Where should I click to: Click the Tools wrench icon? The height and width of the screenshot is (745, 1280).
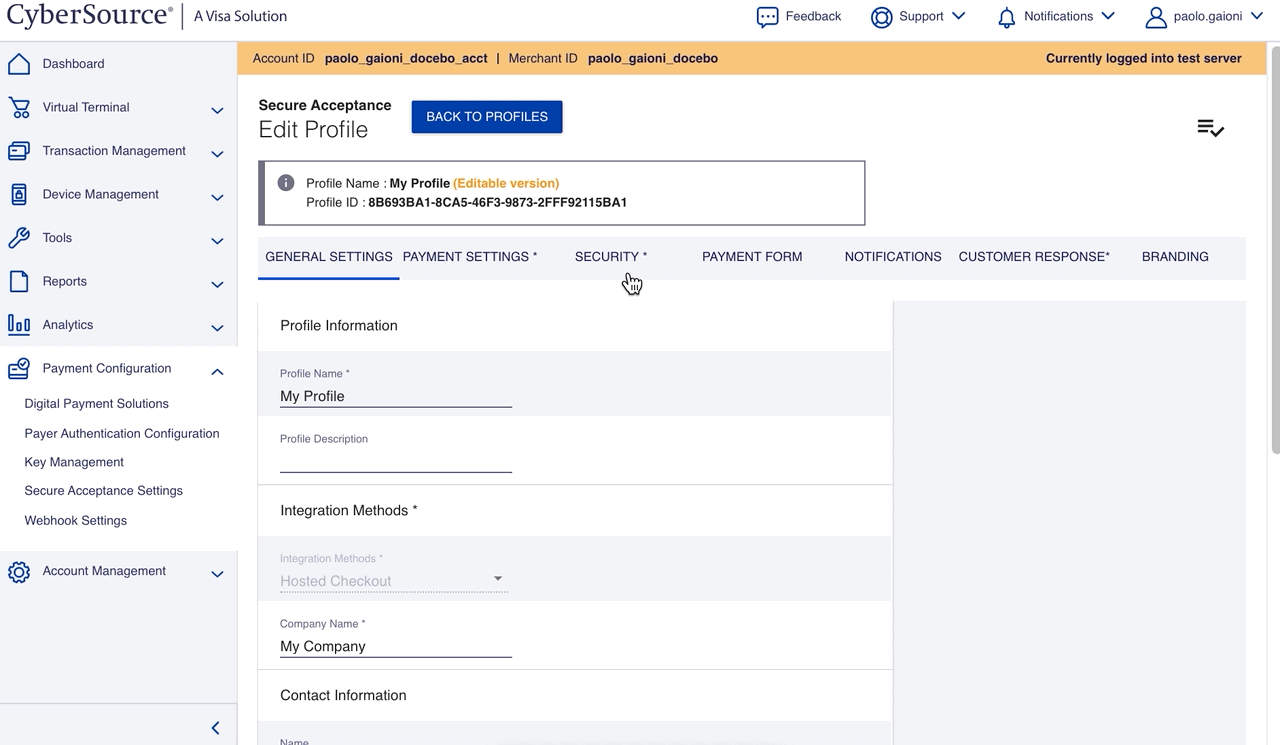click(x=18, y=238)
